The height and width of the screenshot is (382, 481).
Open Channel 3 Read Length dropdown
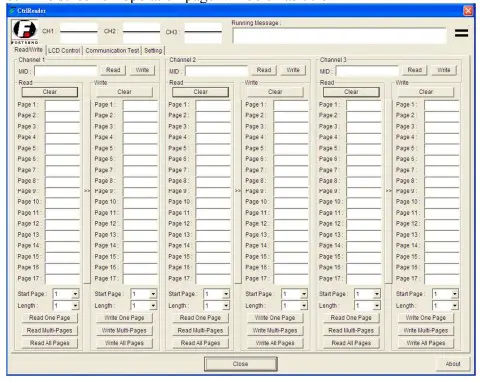pos(377,306)
